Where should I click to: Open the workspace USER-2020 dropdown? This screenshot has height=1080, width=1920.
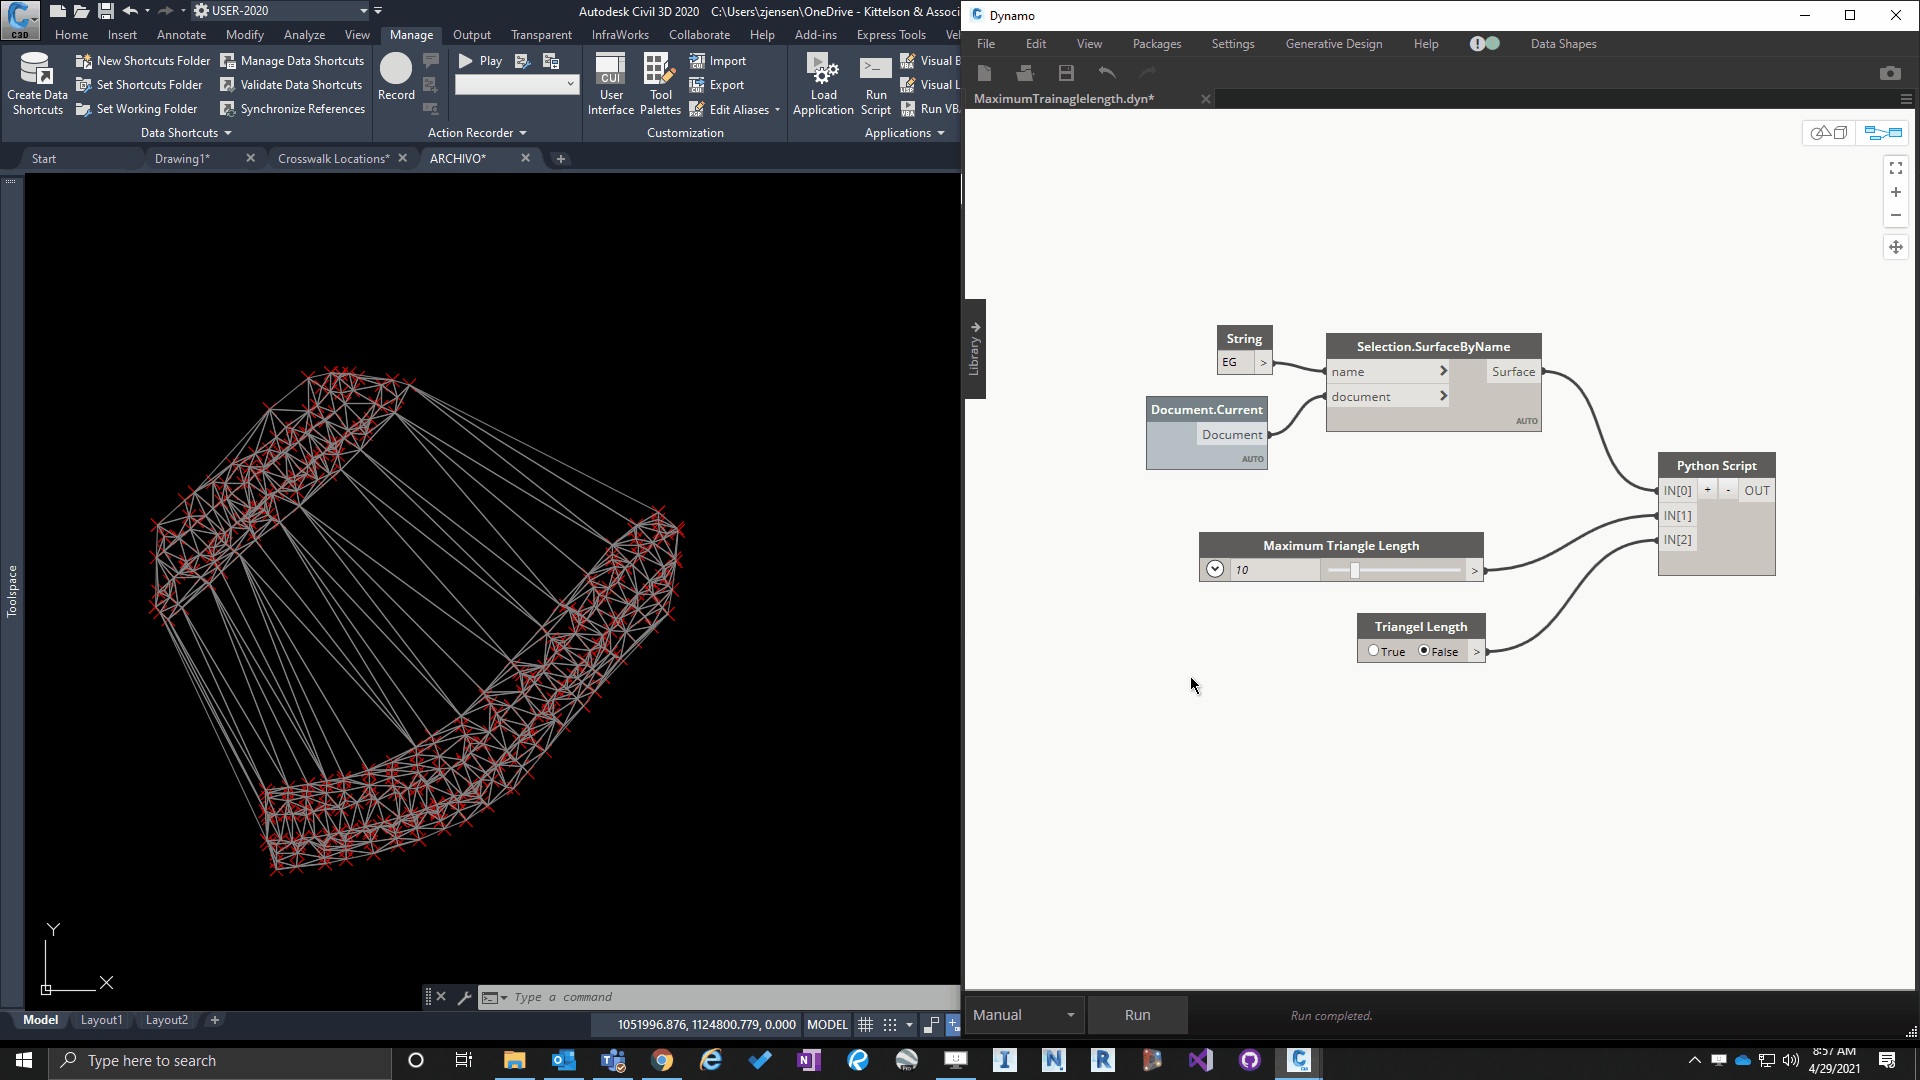pyautogui.click(x=363, y=11)
